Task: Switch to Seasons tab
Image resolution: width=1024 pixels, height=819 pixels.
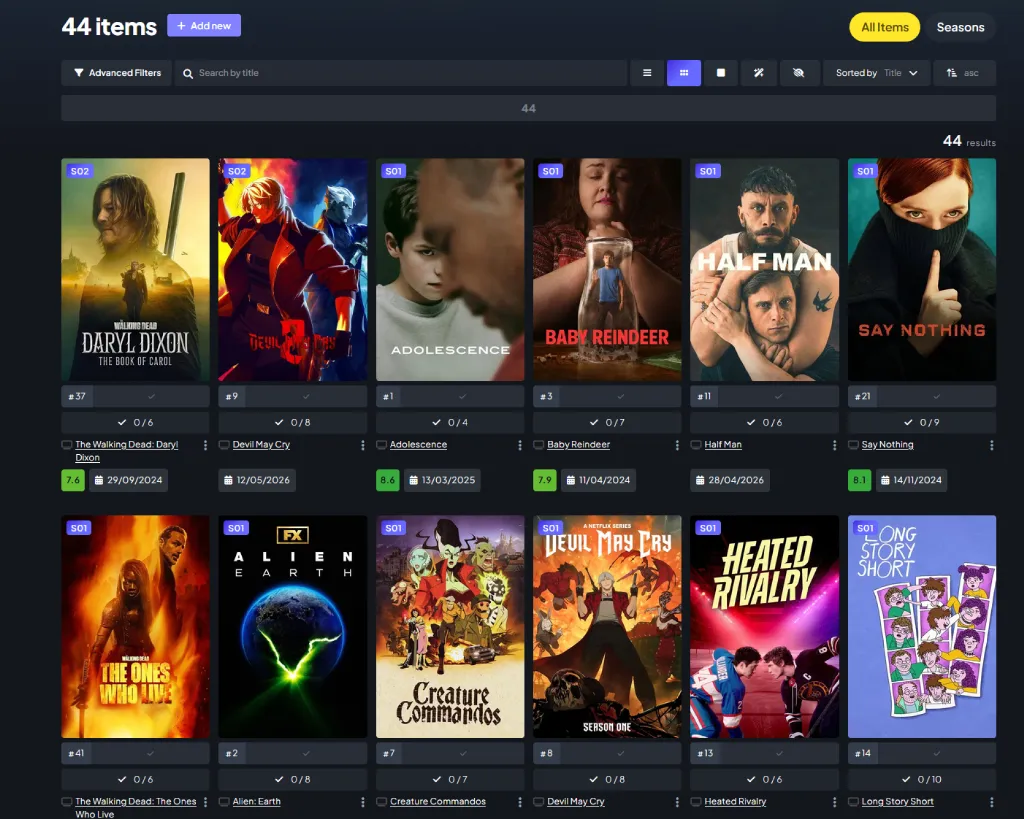Action: point(960,27)
